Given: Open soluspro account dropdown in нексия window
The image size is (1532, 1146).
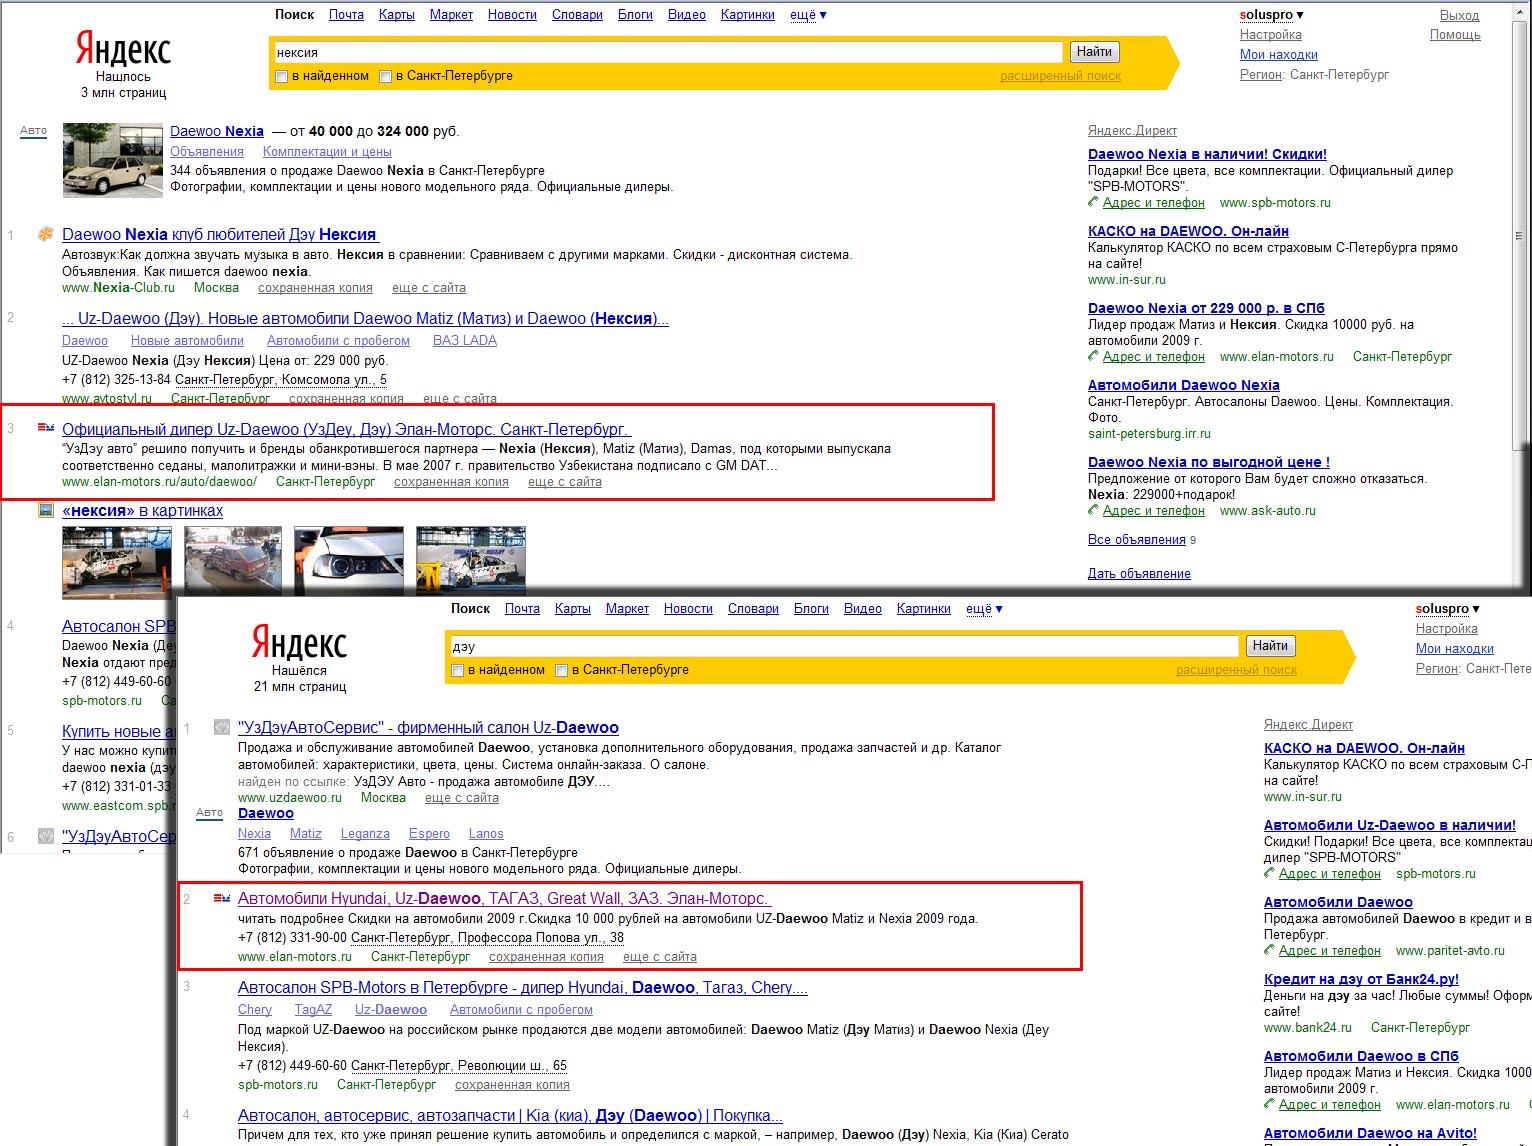Looking at the screenshot, I should coord(1271,15).
